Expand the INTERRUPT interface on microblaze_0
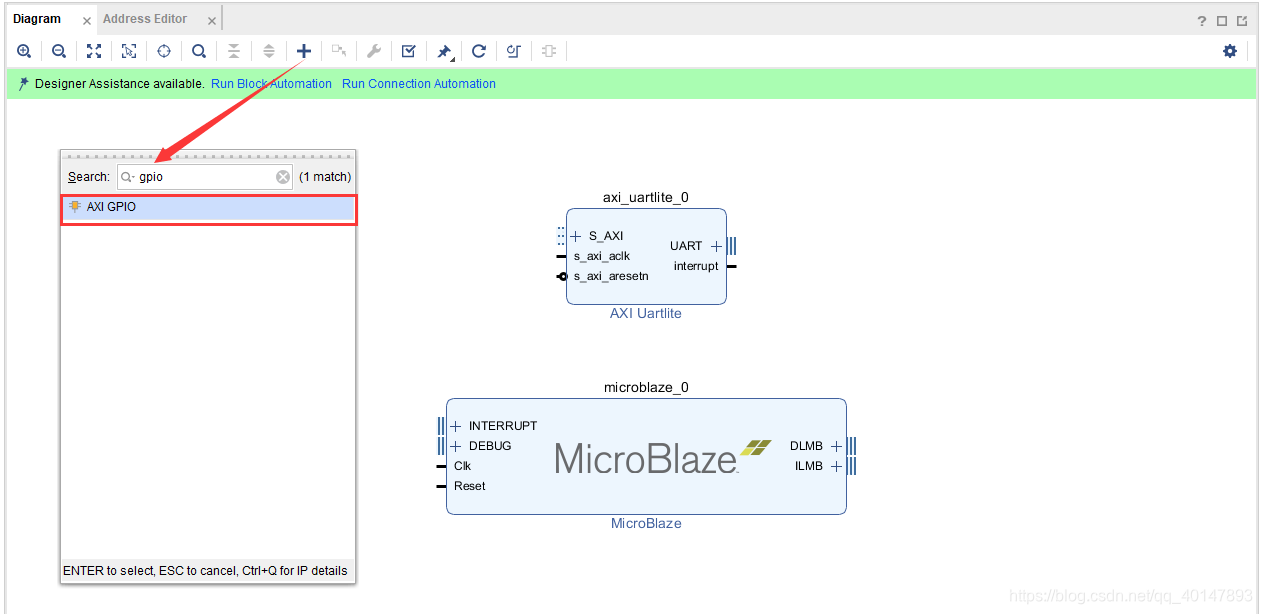The image size is (1262, 614). coord(457,425)
